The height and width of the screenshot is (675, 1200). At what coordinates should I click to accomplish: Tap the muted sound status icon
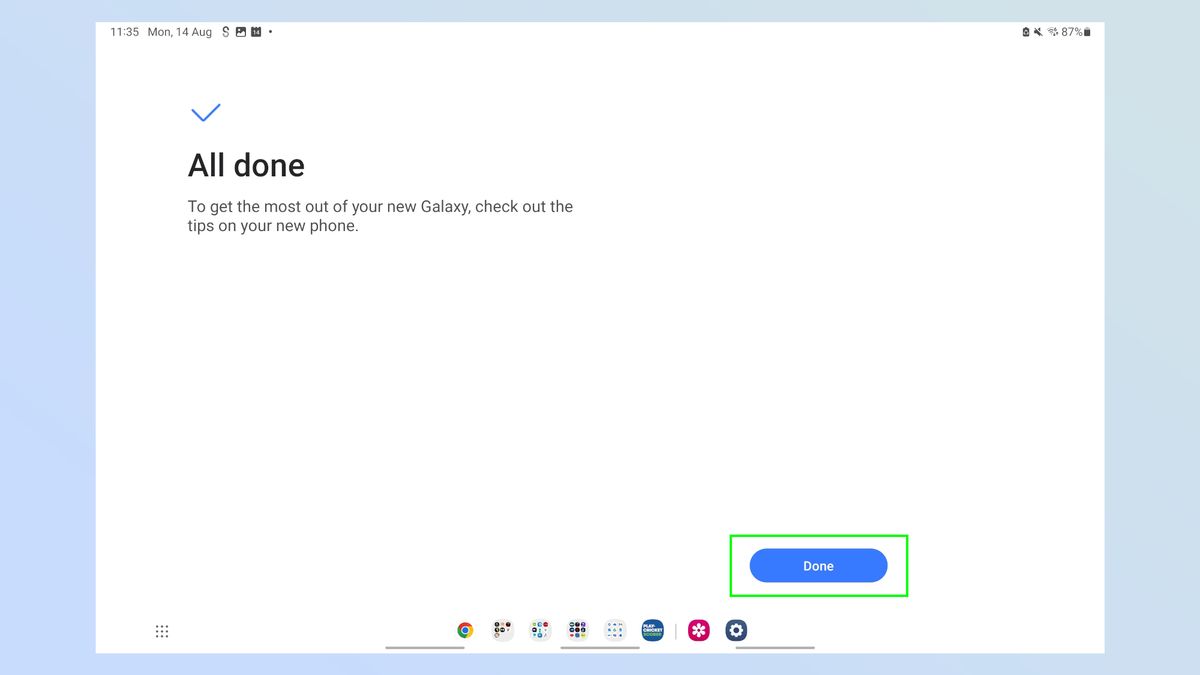coord(1038,31)
